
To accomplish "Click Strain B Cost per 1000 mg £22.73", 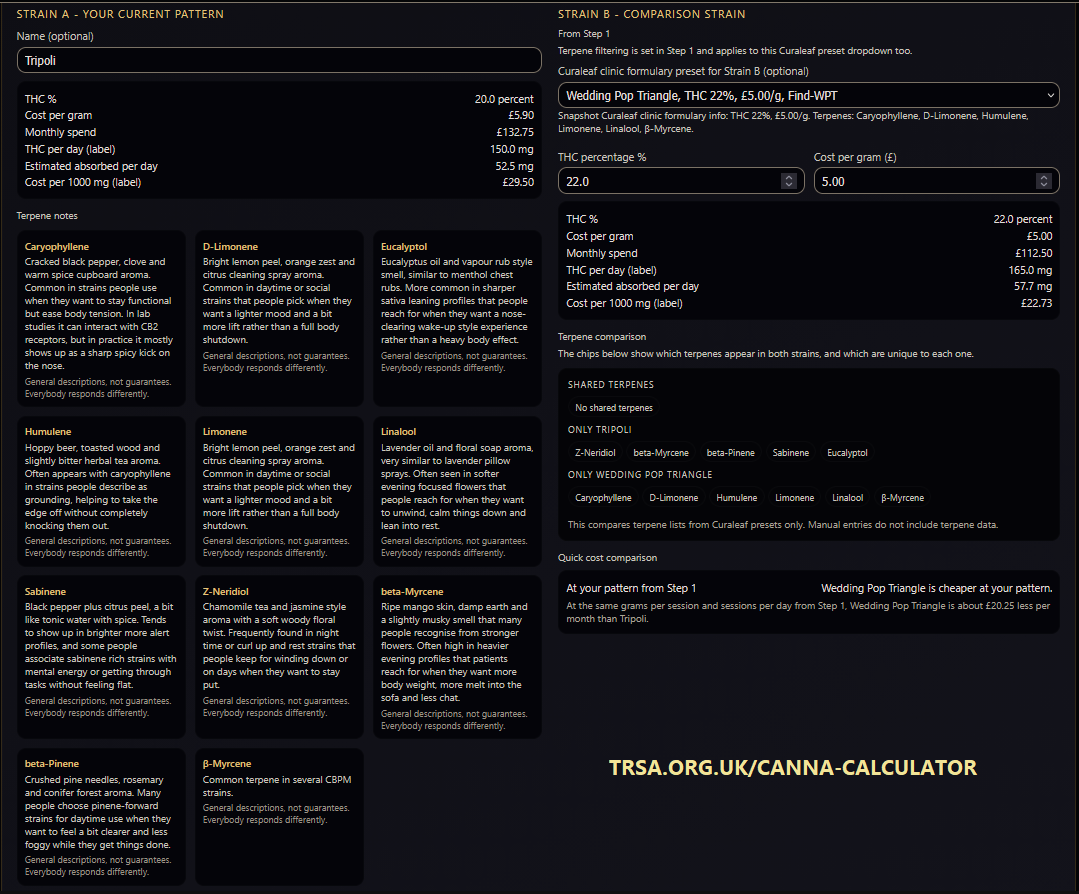I will (x=1036, y=304).
